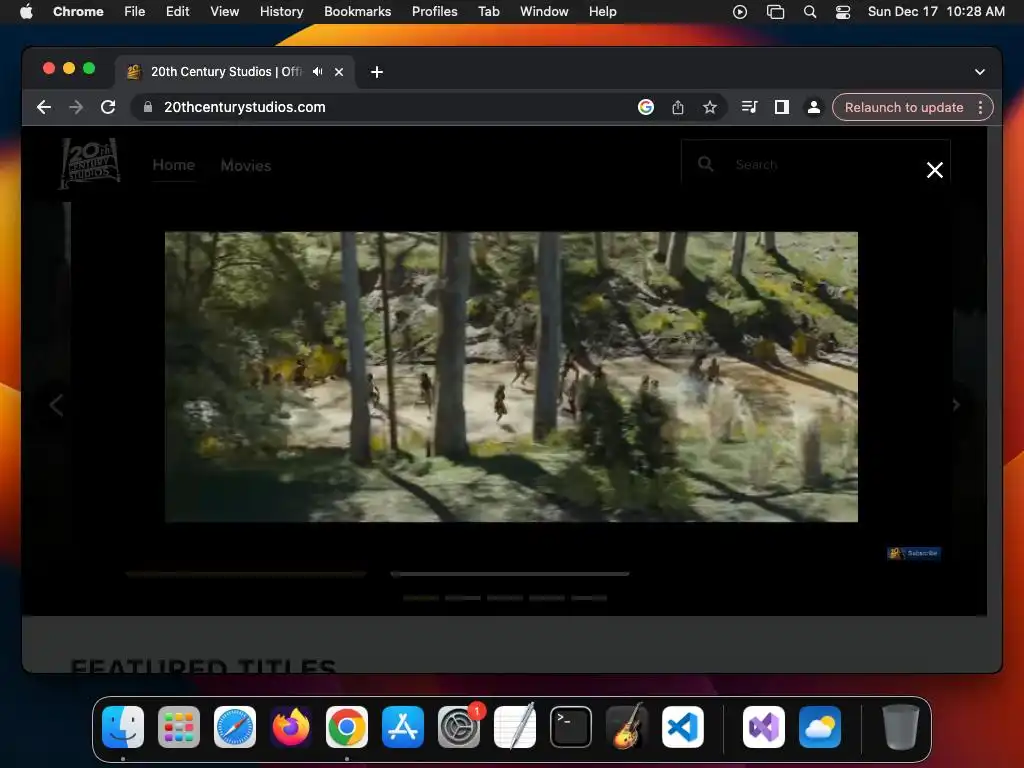Open App Store from the Dock

tap(403, 727)
